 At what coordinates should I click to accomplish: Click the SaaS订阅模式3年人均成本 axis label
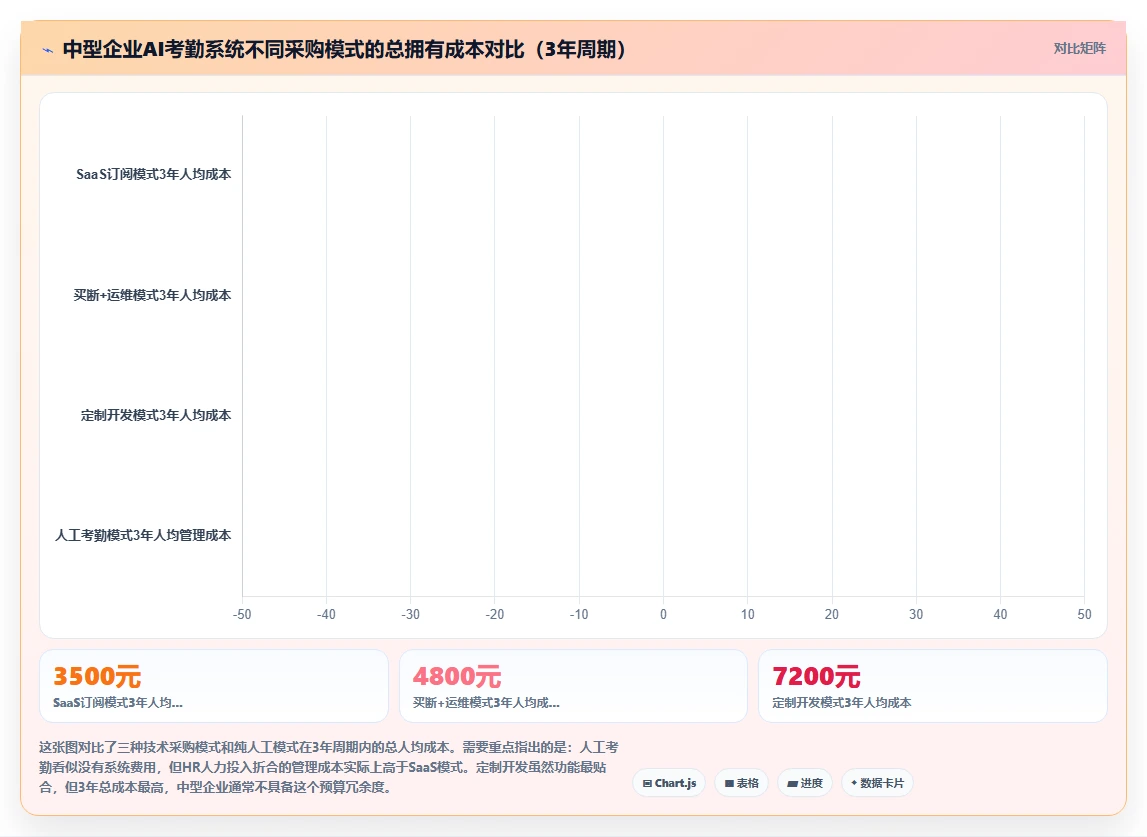click(154, 174)
